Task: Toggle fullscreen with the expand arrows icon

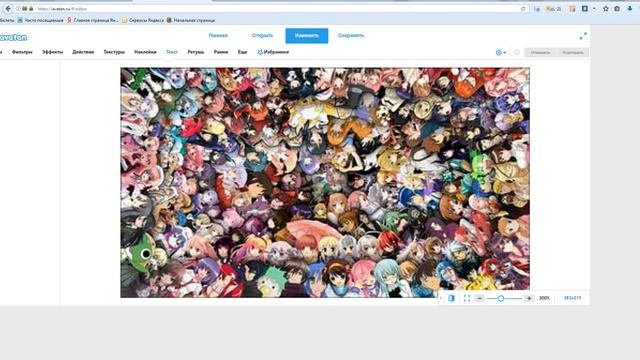Action: (583, 36)
